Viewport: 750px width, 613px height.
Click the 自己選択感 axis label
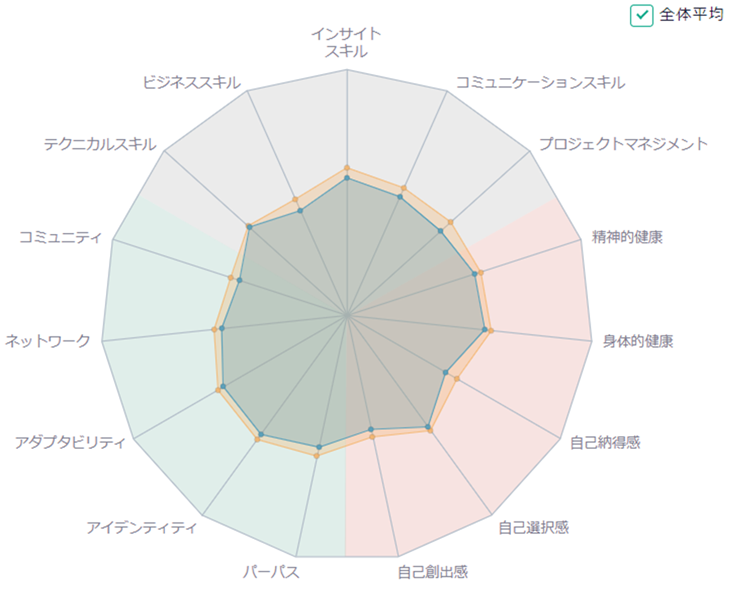[533, 527]
